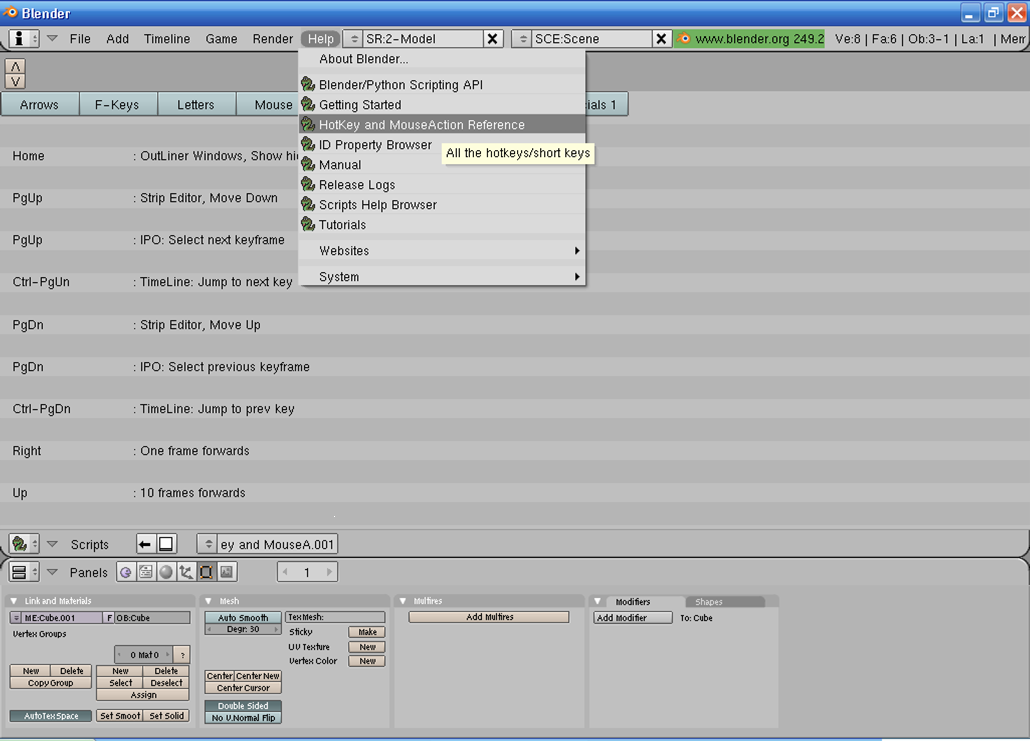Open the File menu

(x=80, y=39)
